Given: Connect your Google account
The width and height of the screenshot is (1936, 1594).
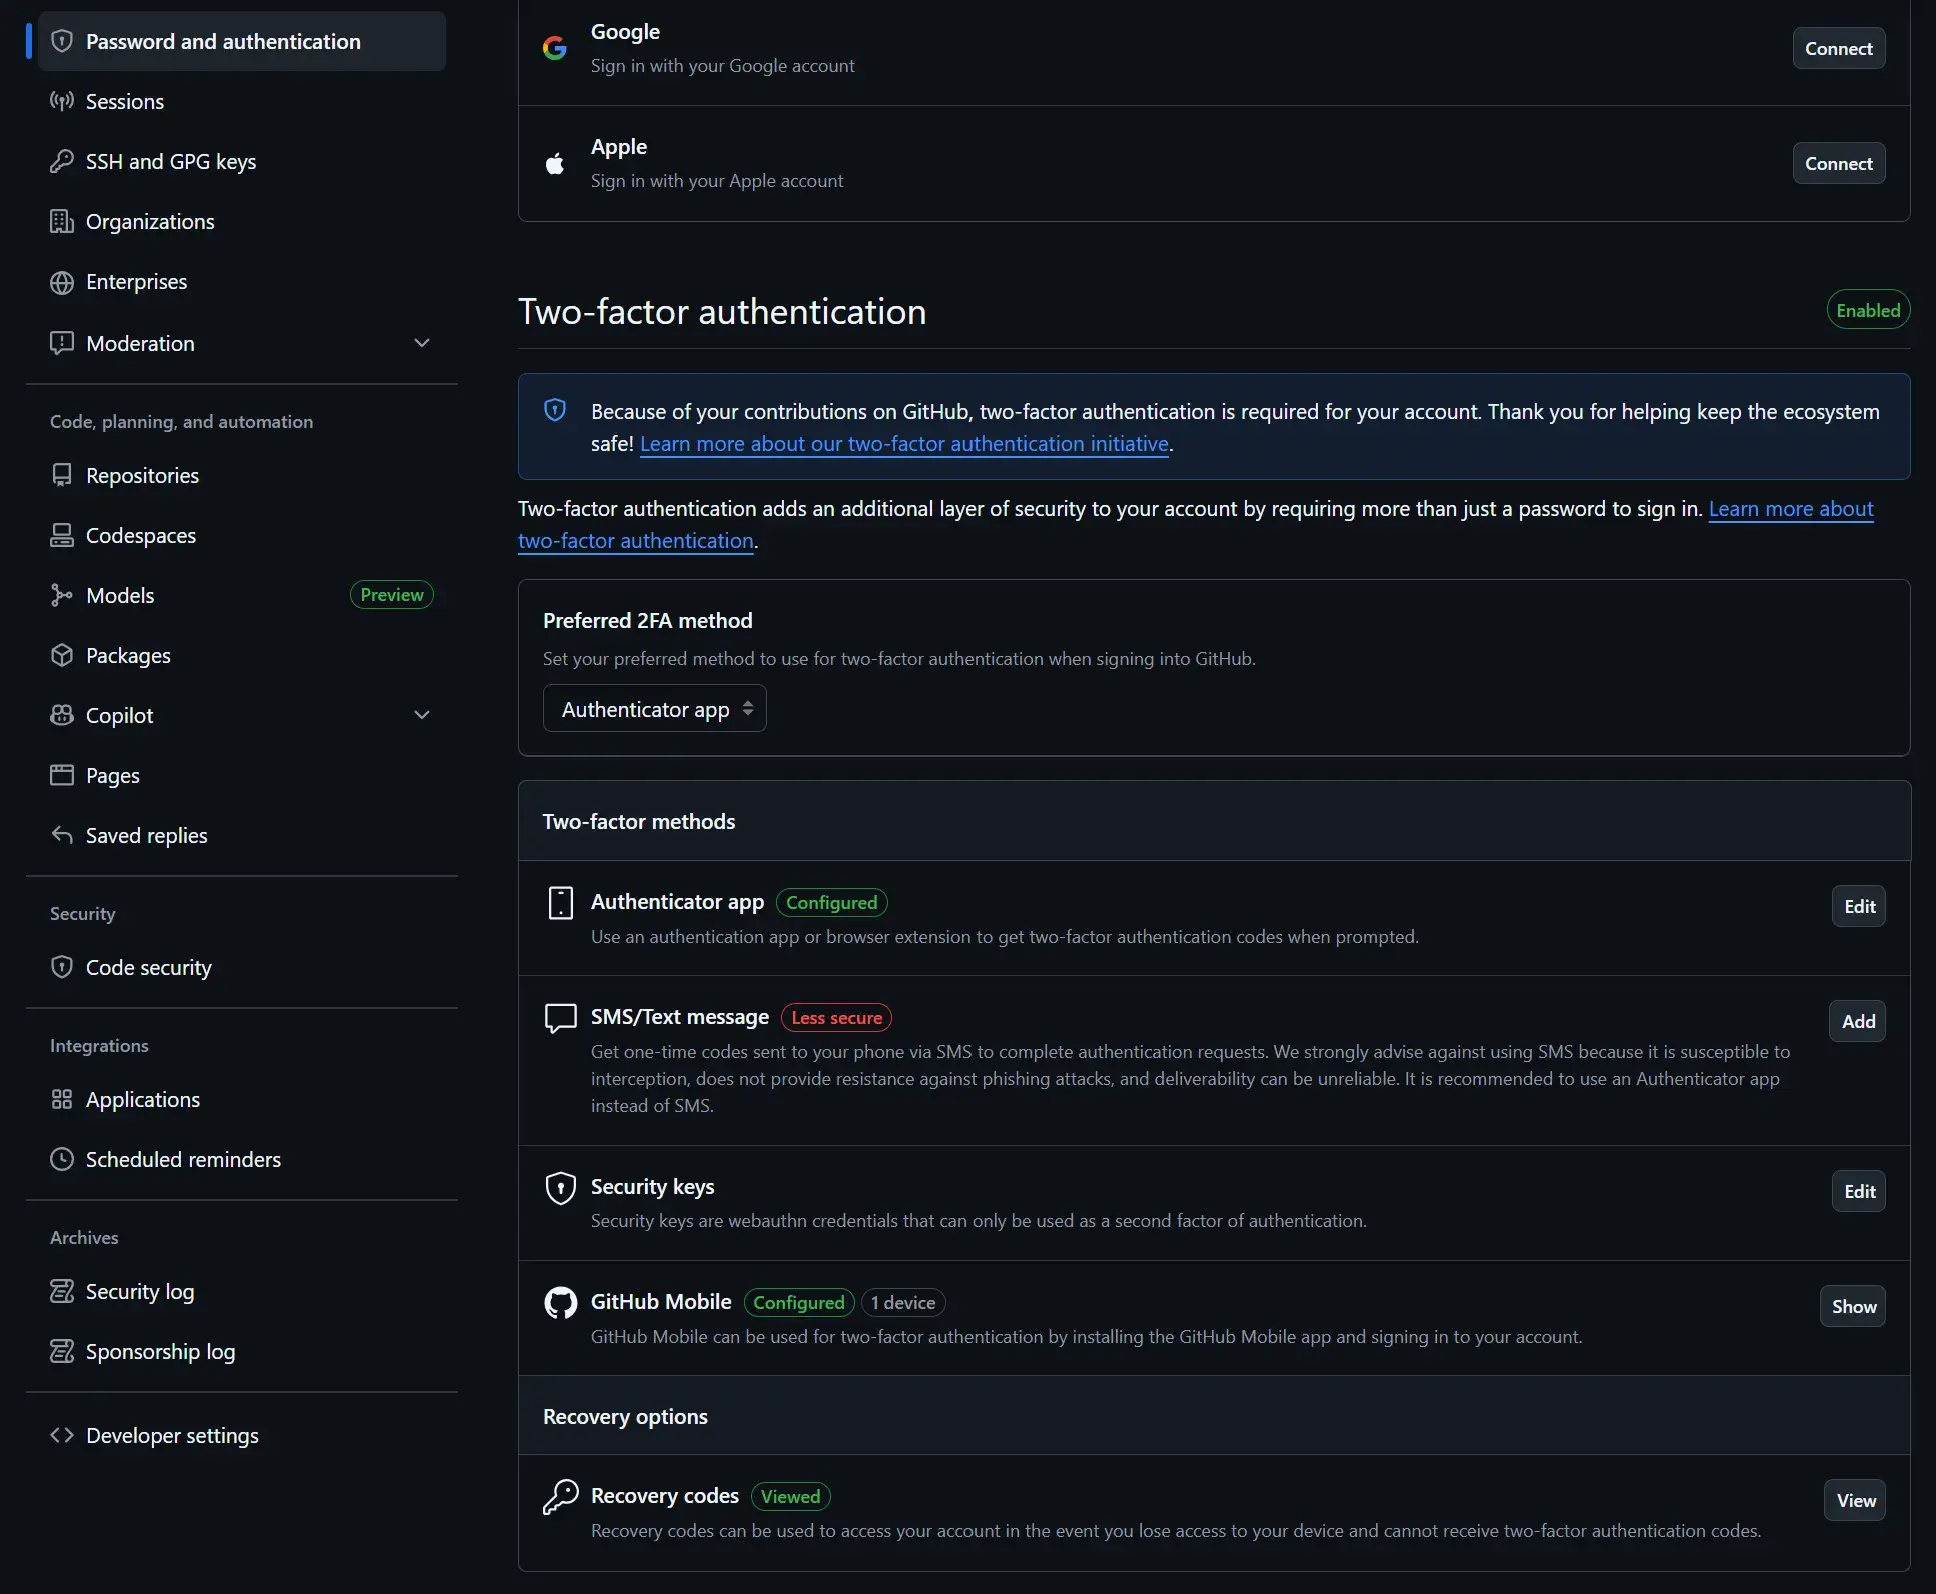Looking at the screenshot, I should 1838,49.
